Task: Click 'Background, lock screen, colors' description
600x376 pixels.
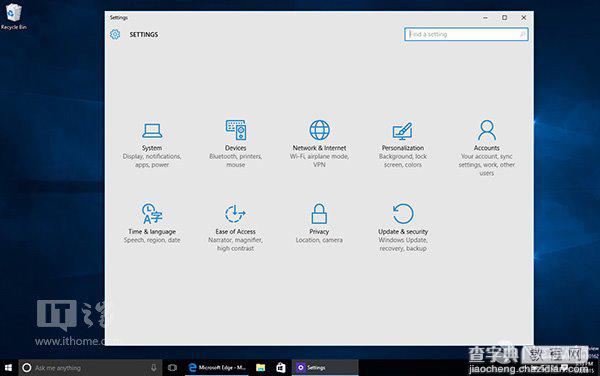Action: 403,161
